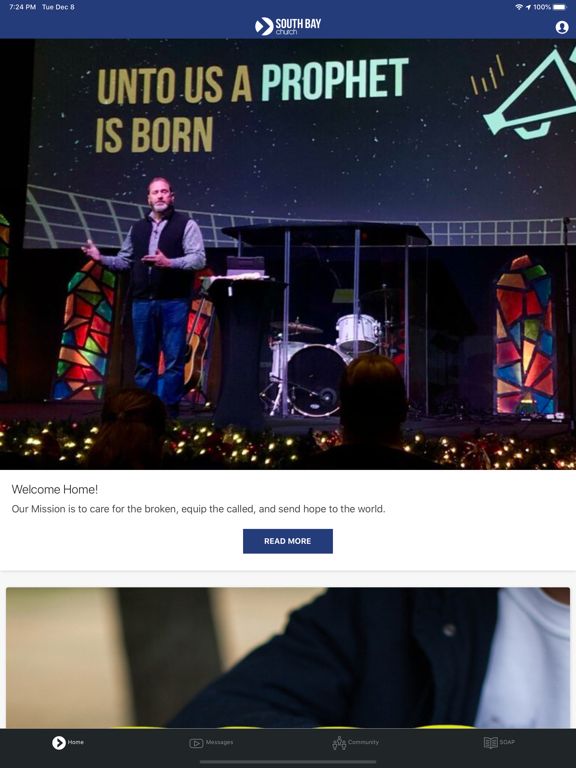Tap the Our Mission description text
Image resolution: width=576 pixels, height=768 pixels.
[198, 509]
